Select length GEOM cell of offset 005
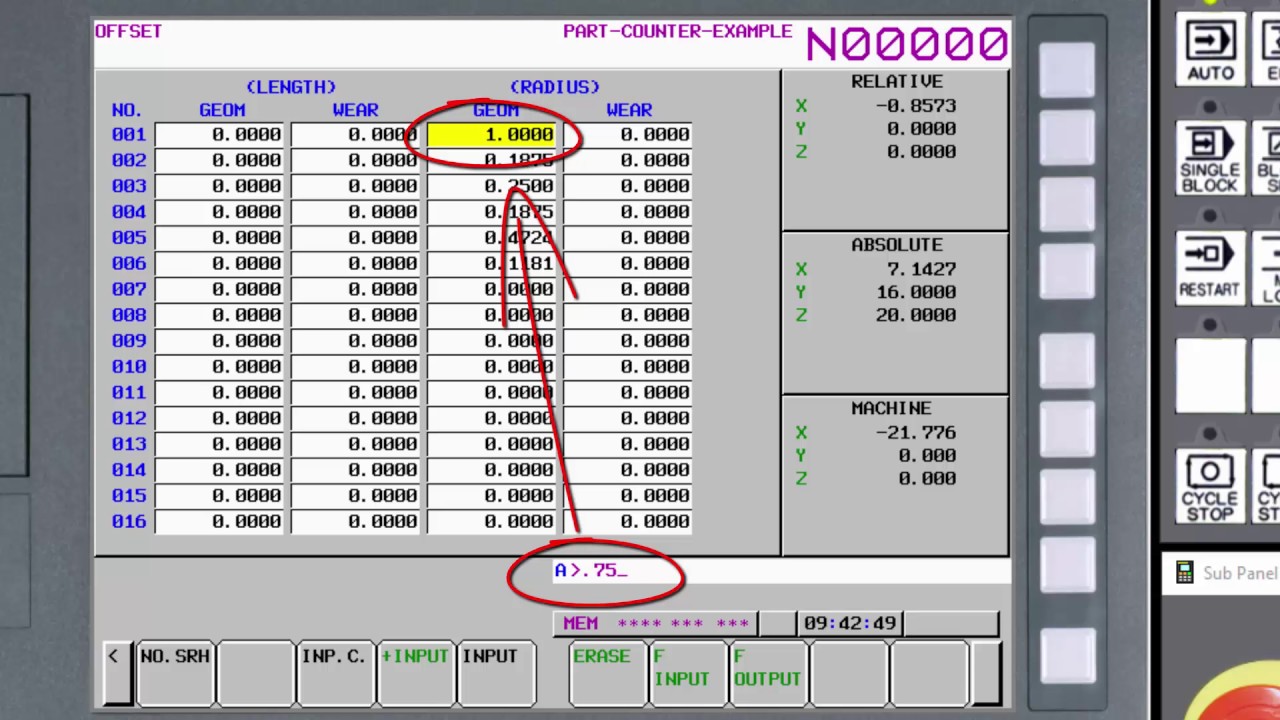Image resolution: width=1280 pixels, height=720 pixels. pyautogui.click(x=219, y=238)
